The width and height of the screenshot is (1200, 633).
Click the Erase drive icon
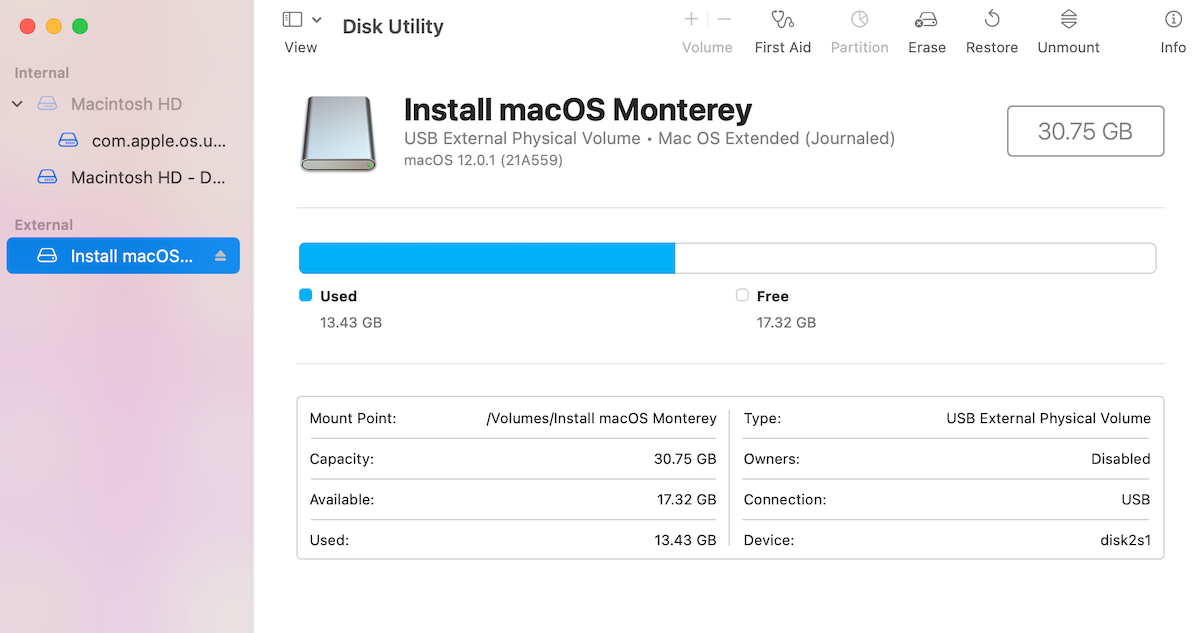point(926,19)
